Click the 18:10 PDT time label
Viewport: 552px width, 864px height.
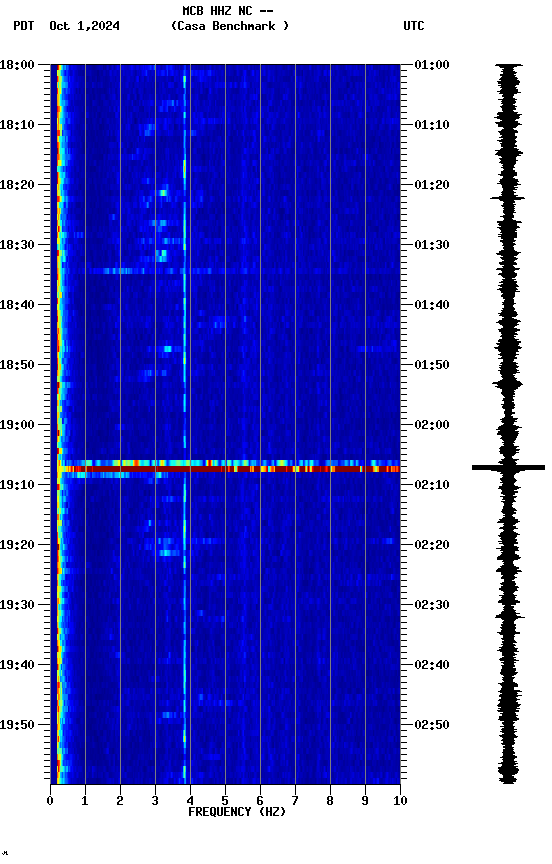pyautogui.click(x=17, y=125)
